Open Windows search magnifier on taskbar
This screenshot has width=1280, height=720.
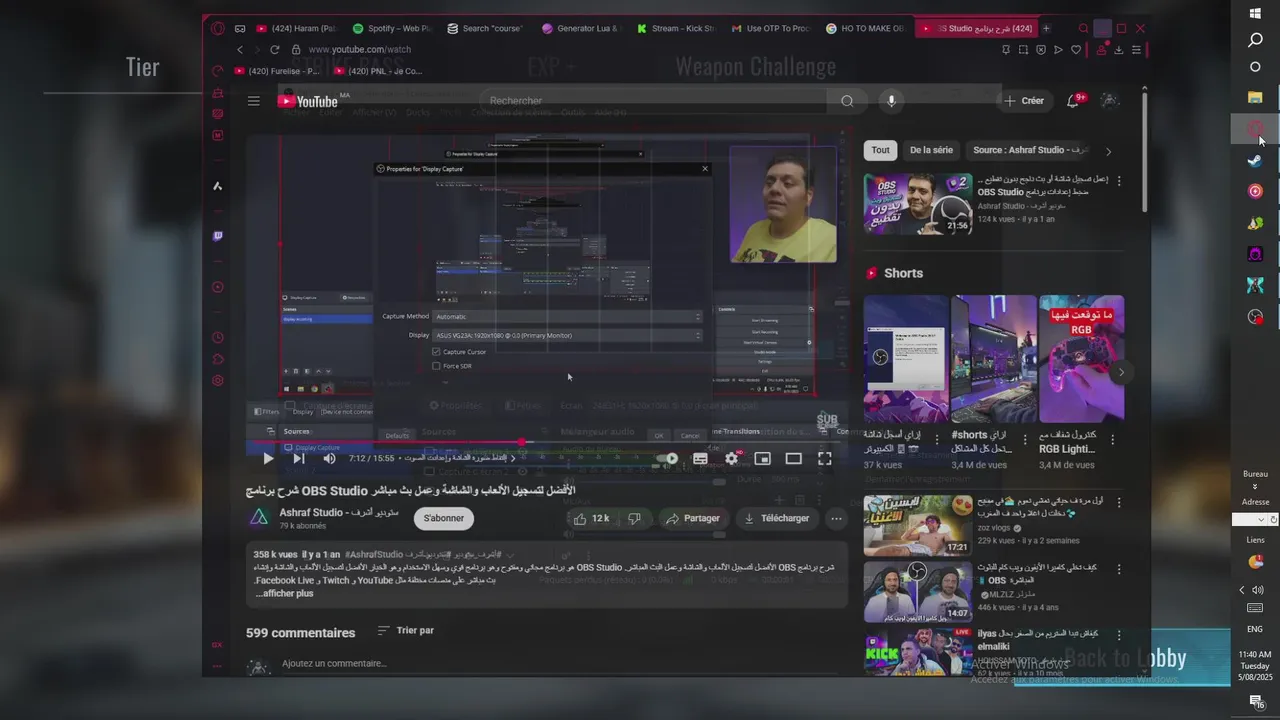[1256, 40]
